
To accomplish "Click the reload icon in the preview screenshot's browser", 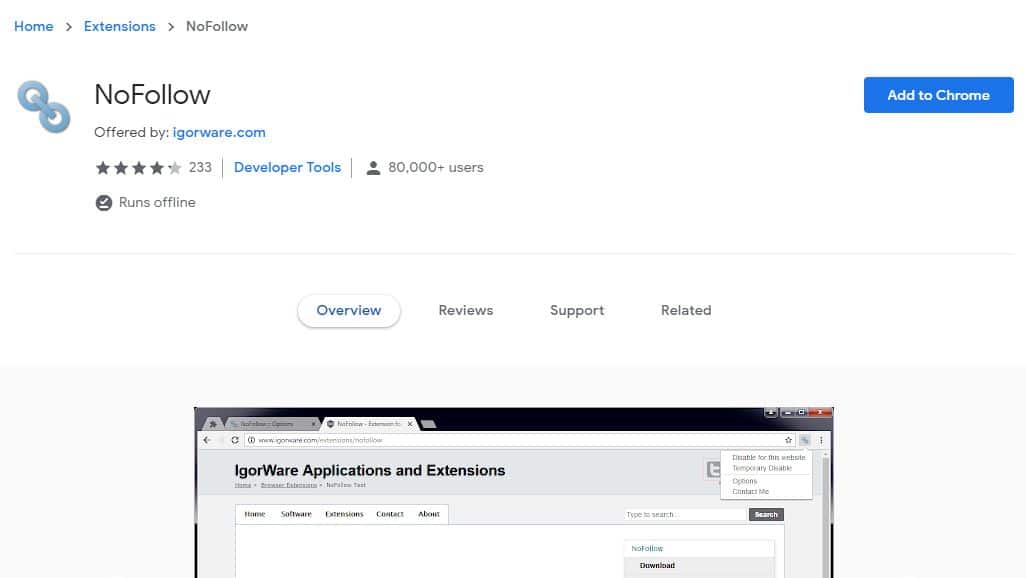I will click(235, 440).
